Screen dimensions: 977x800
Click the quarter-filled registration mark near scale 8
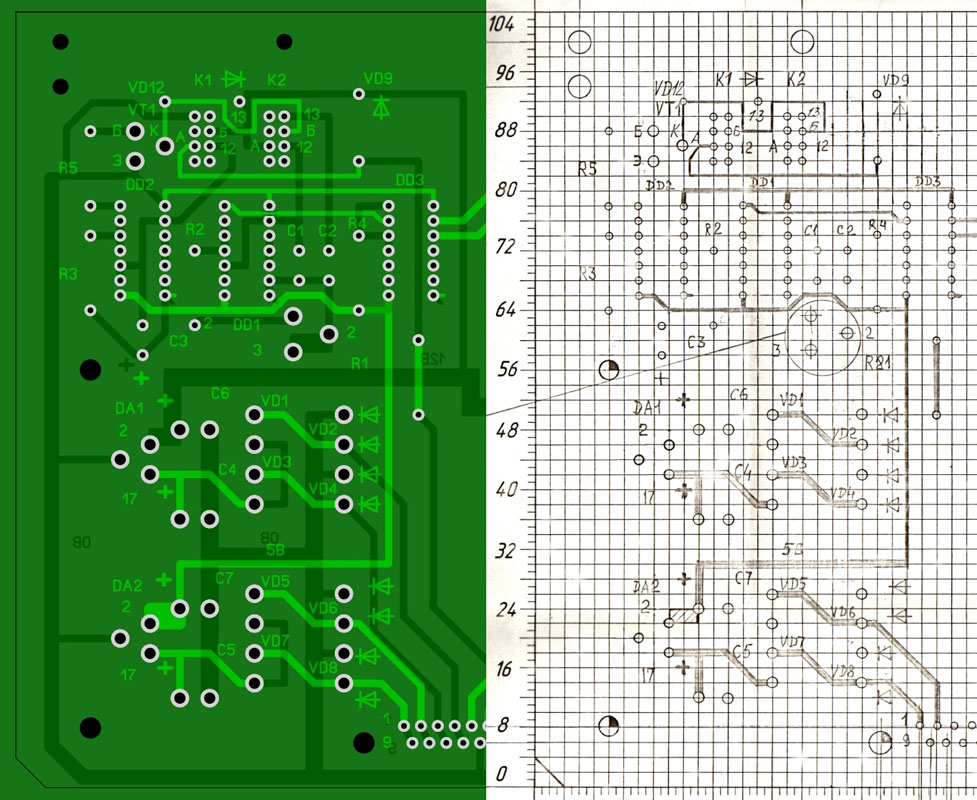point(609,725)
